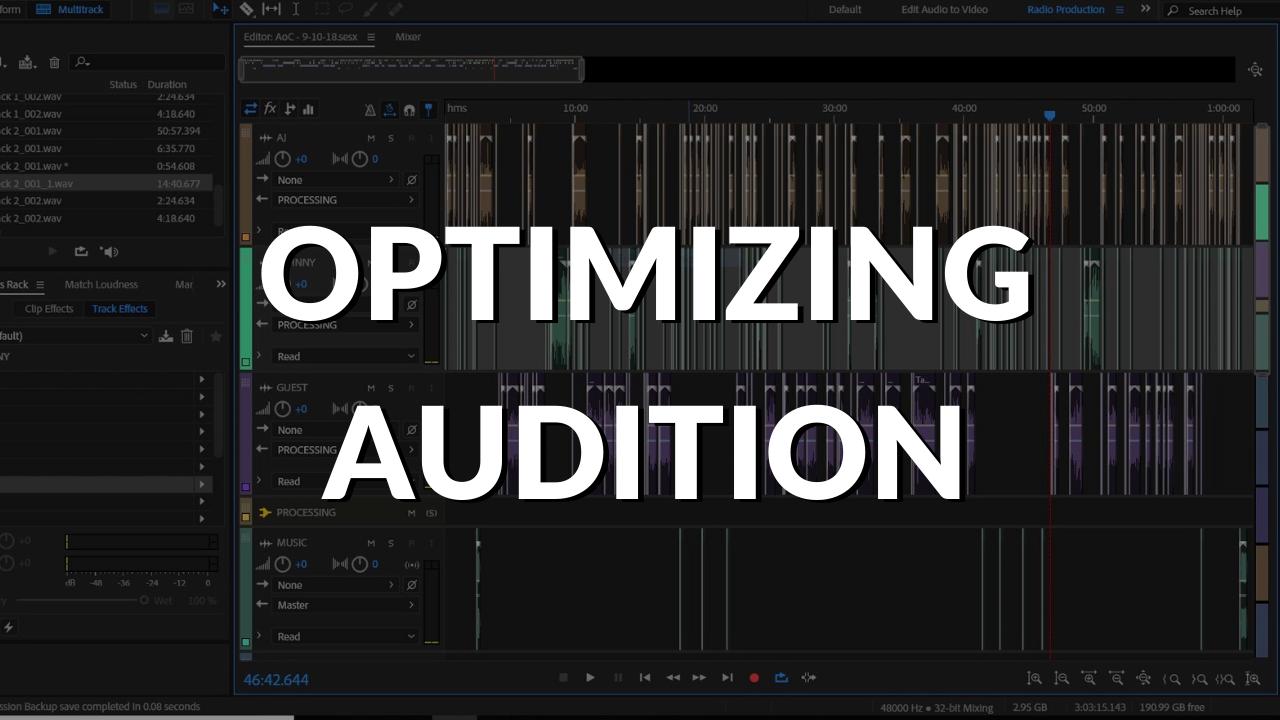Click the Files panel search field

(145, 62)
